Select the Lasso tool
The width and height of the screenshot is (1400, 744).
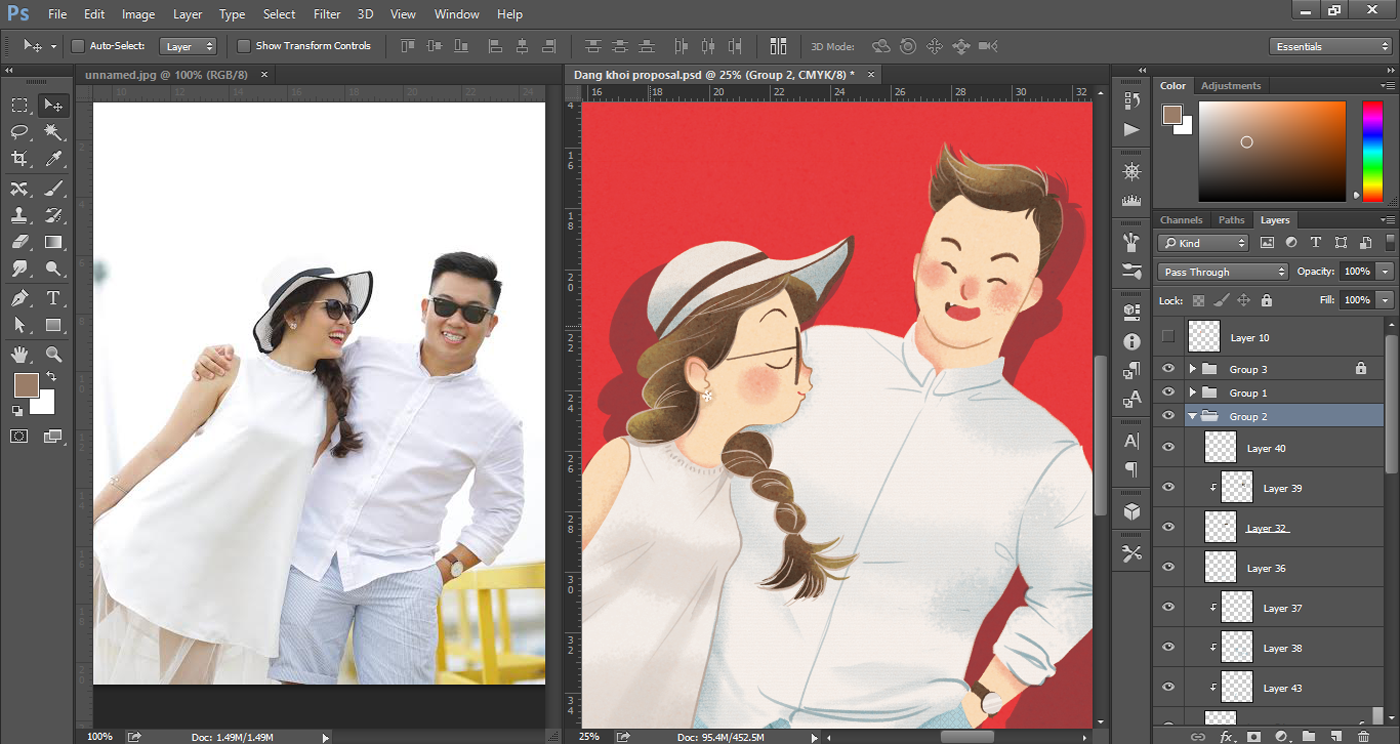[20, 132]
